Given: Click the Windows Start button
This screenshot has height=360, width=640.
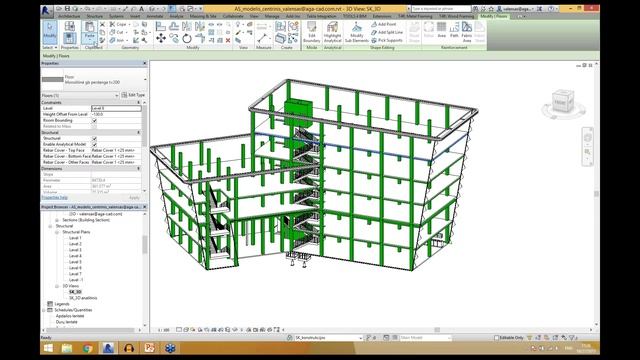Looking at the screenshot, I should coord(48,348).
